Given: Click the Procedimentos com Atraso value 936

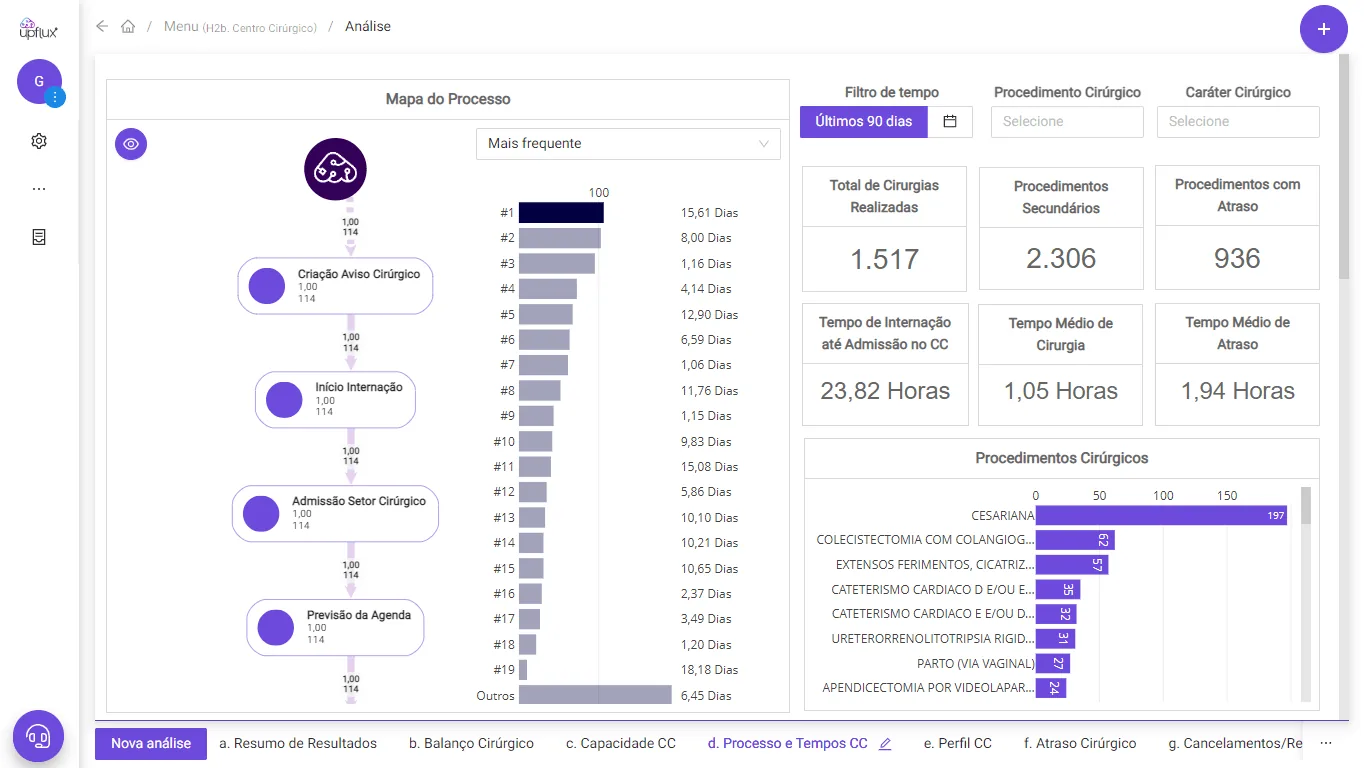Looking at the screenshot, I should [1237, 259].
